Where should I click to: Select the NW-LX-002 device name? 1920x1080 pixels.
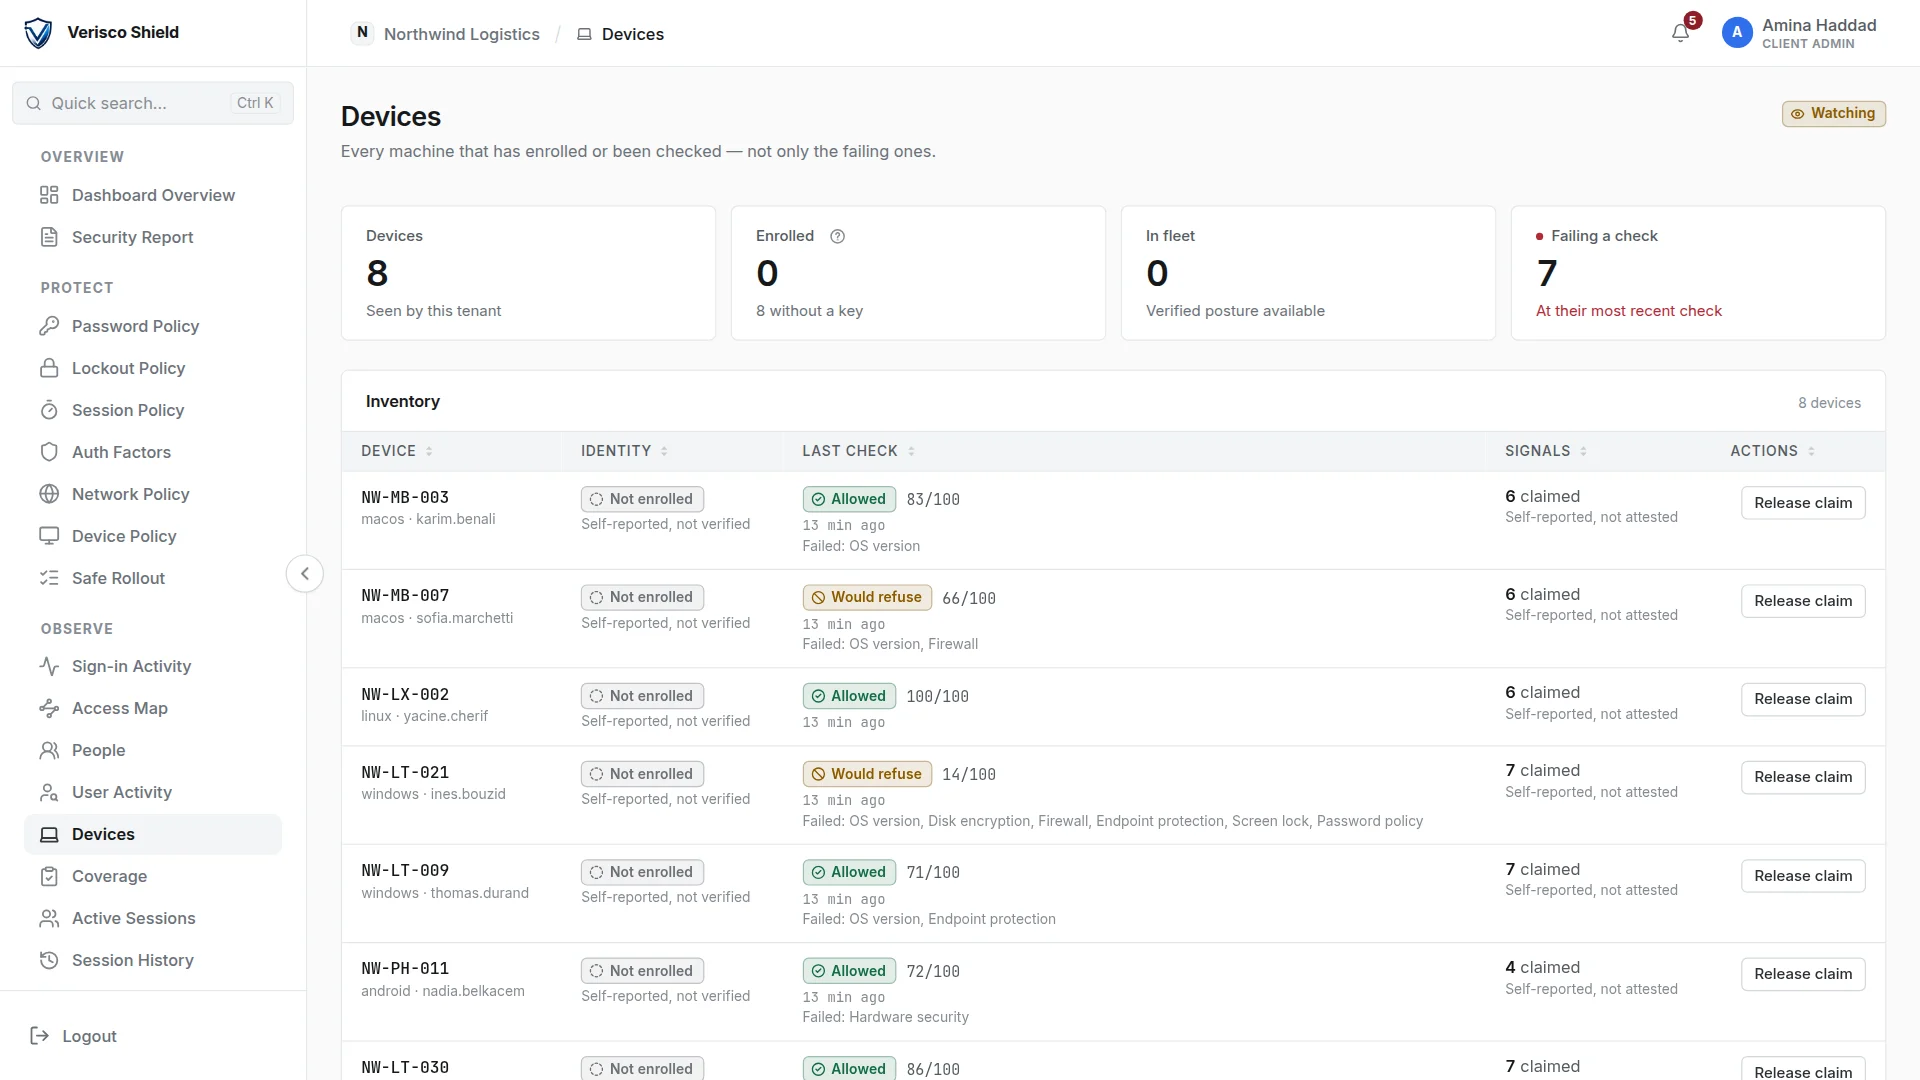click(405, 694)
